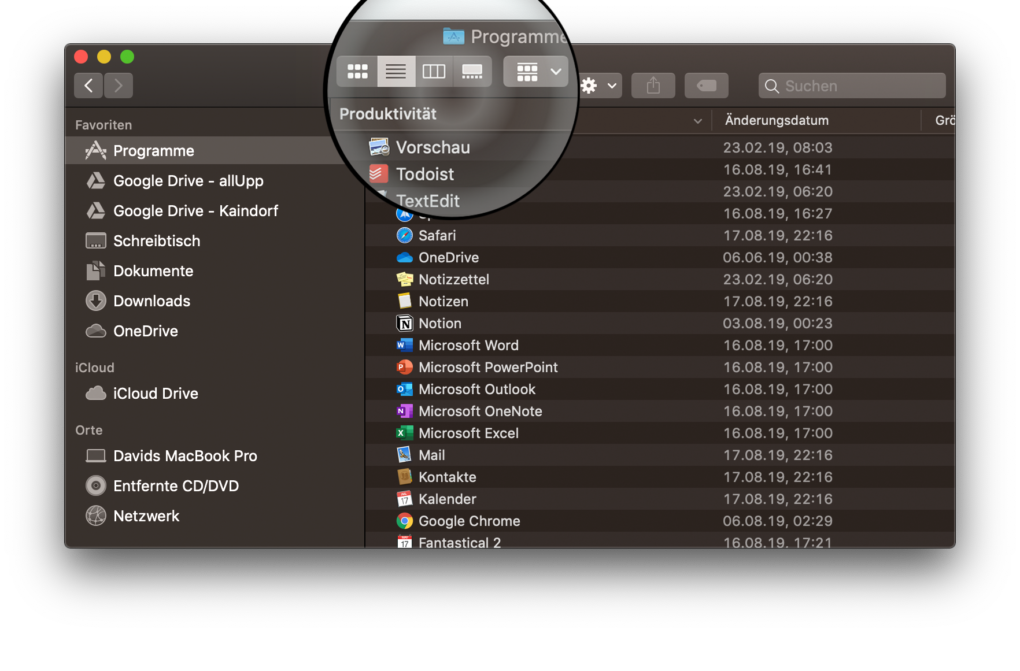Click the Edit Tags toolbar button
The width and height of the screenshot is (1020, 671).
(x=706, y=85)
